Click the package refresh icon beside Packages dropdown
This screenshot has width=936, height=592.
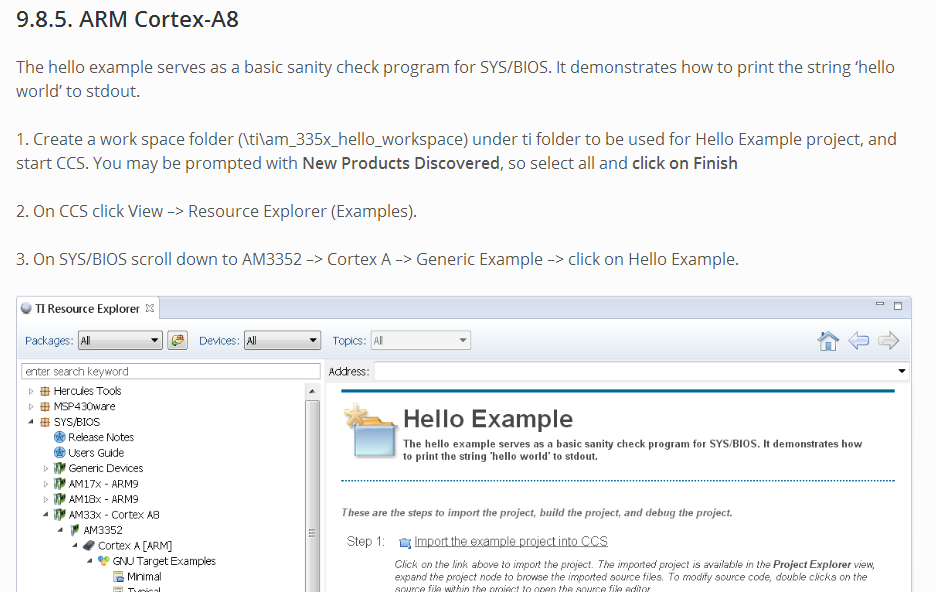point(177,340)
